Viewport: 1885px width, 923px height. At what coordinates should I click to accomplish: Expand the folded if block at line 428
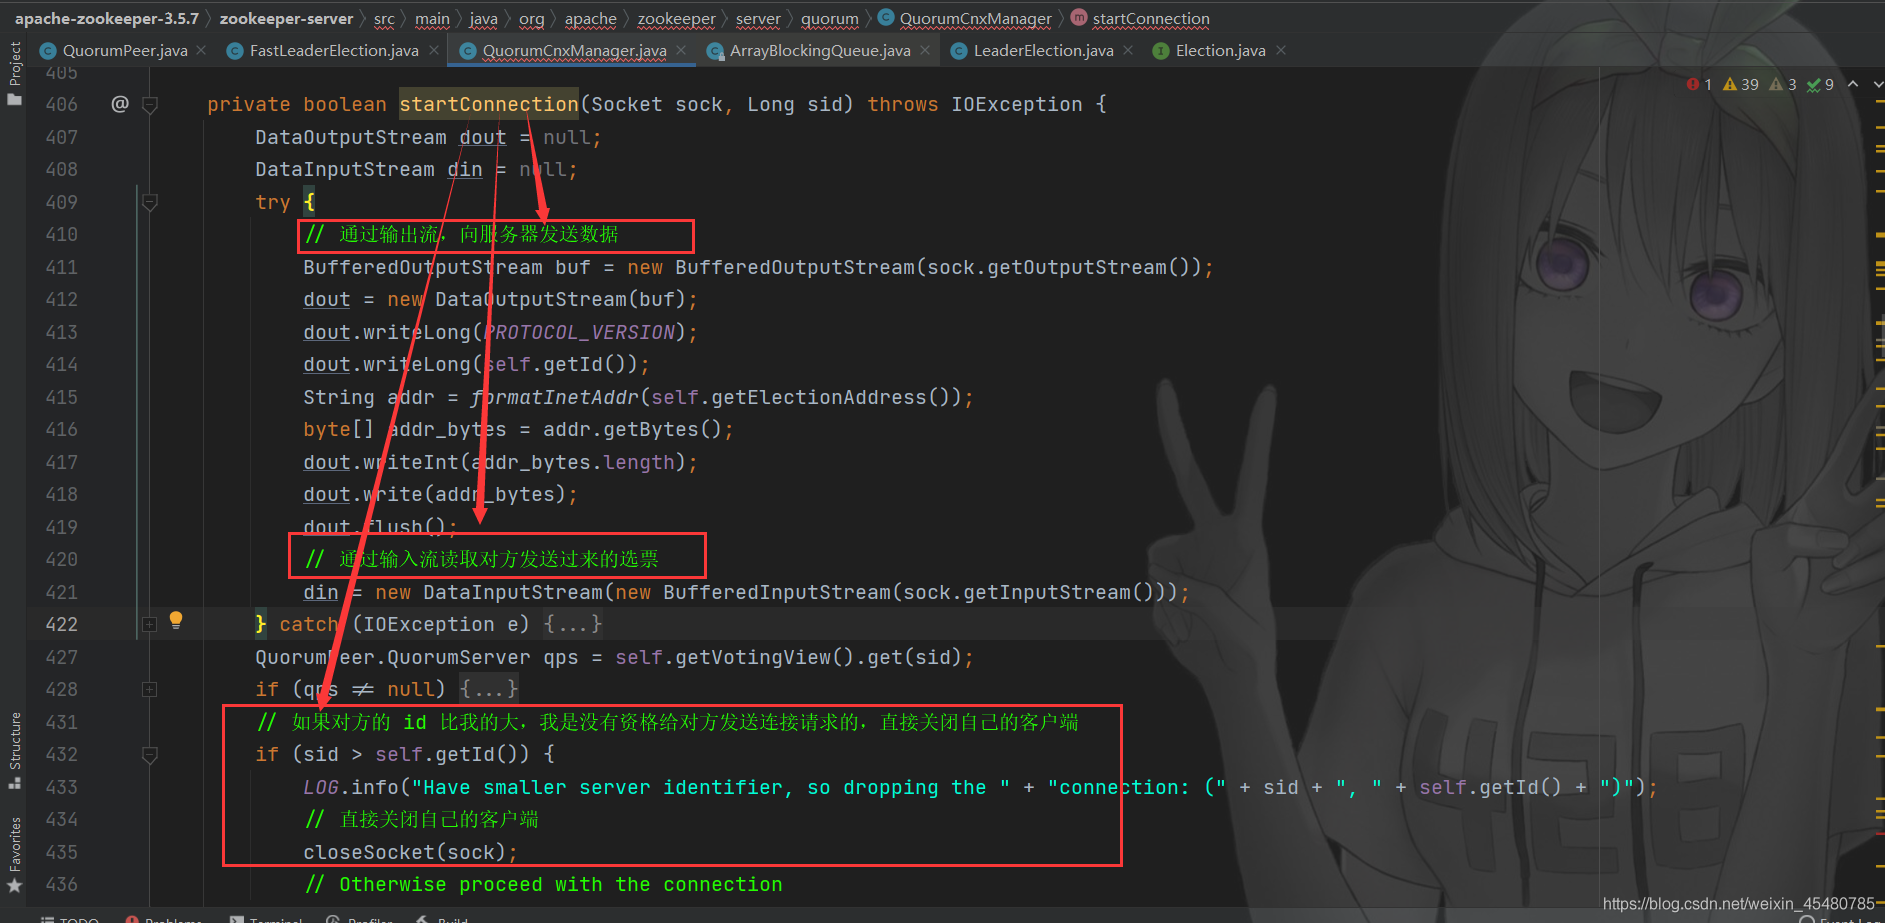coord(150,689)
